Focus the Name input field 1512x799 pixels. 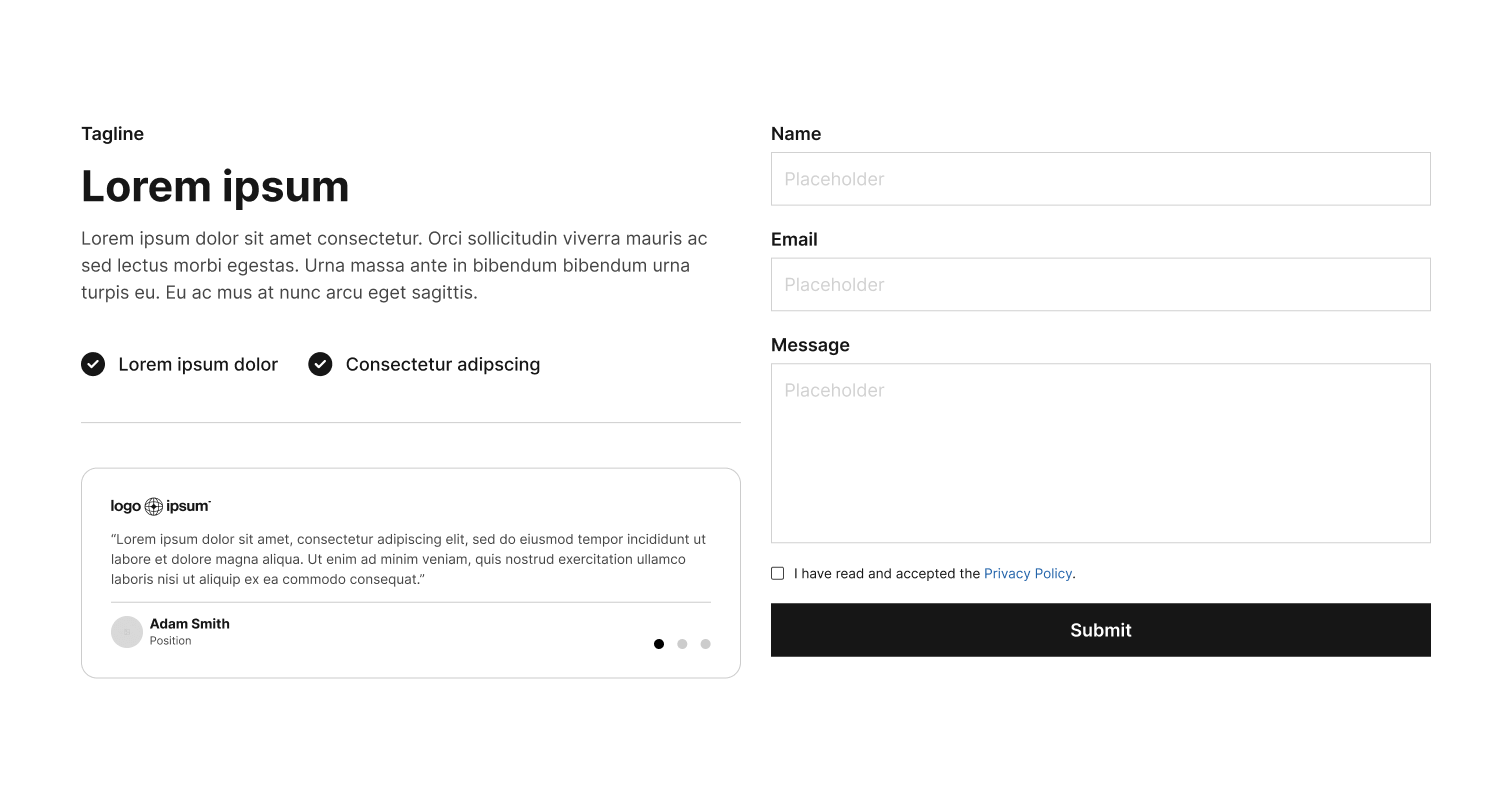(1100, 179)
